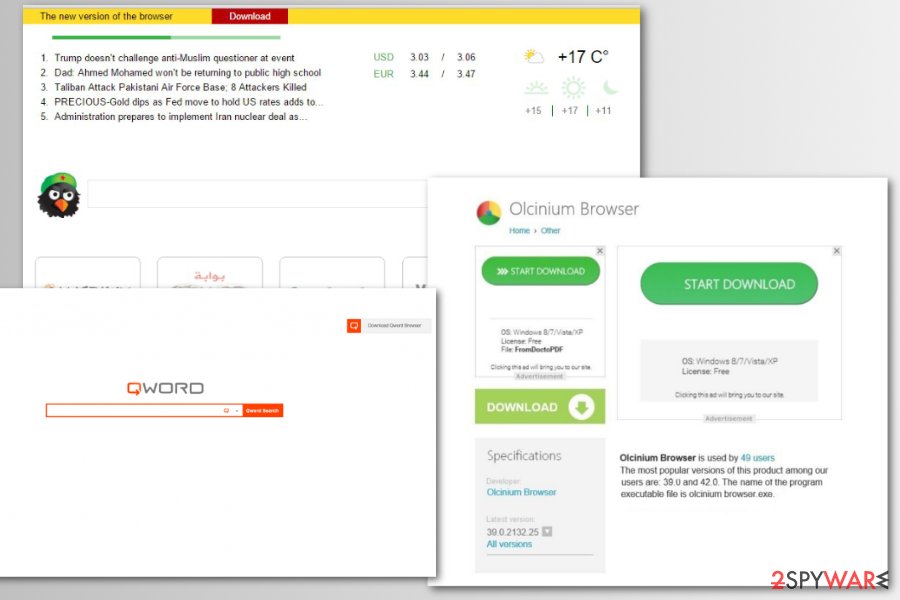Click the green DOWNLOAD button with arrow
Viewport: 900px width, 600px height.
540,407
